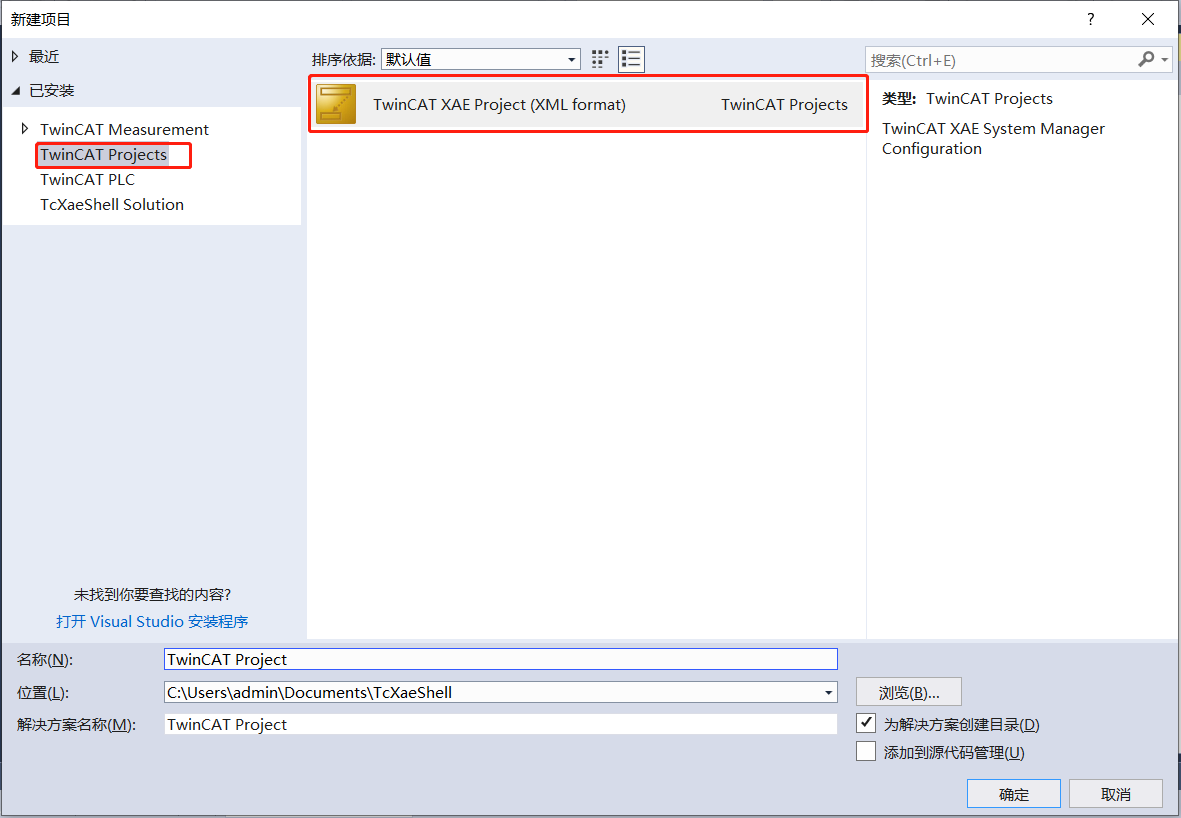Switch to small icons grid view
1181x818 pixels.
(x=600, y=60)
